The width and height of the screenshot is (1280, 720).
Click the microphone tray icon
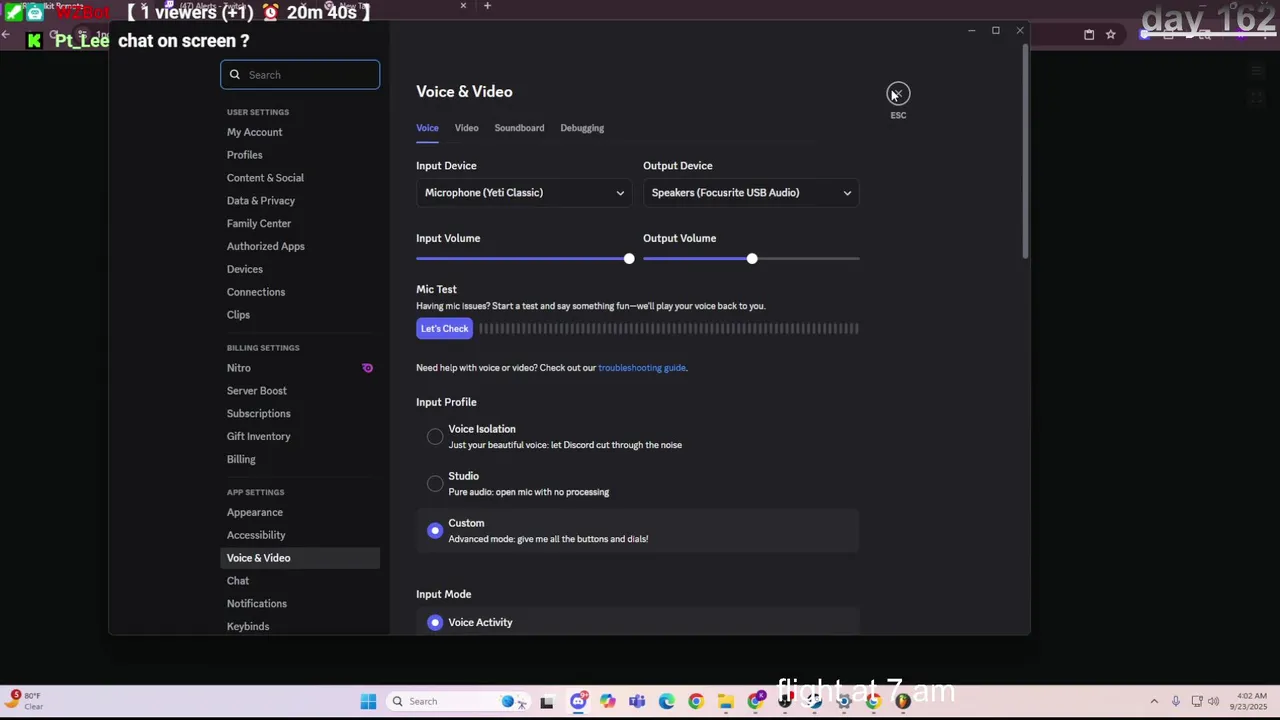[x=1175, y=701]
